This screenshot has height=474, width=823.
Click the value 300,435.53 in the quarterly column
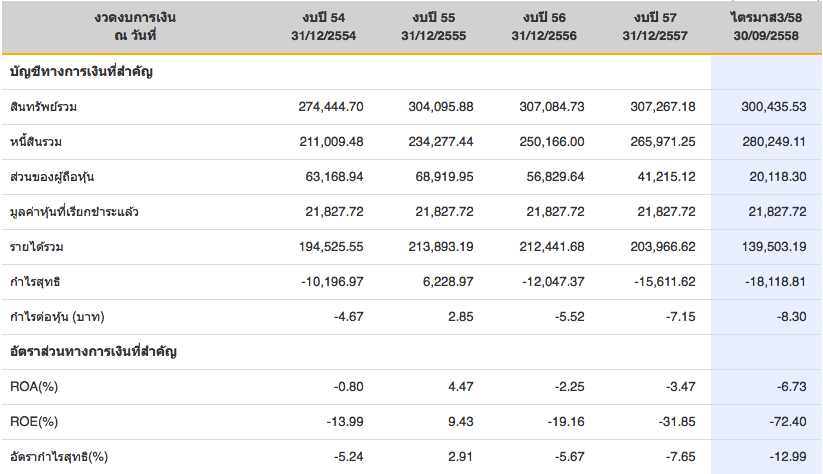pos(771,106)
